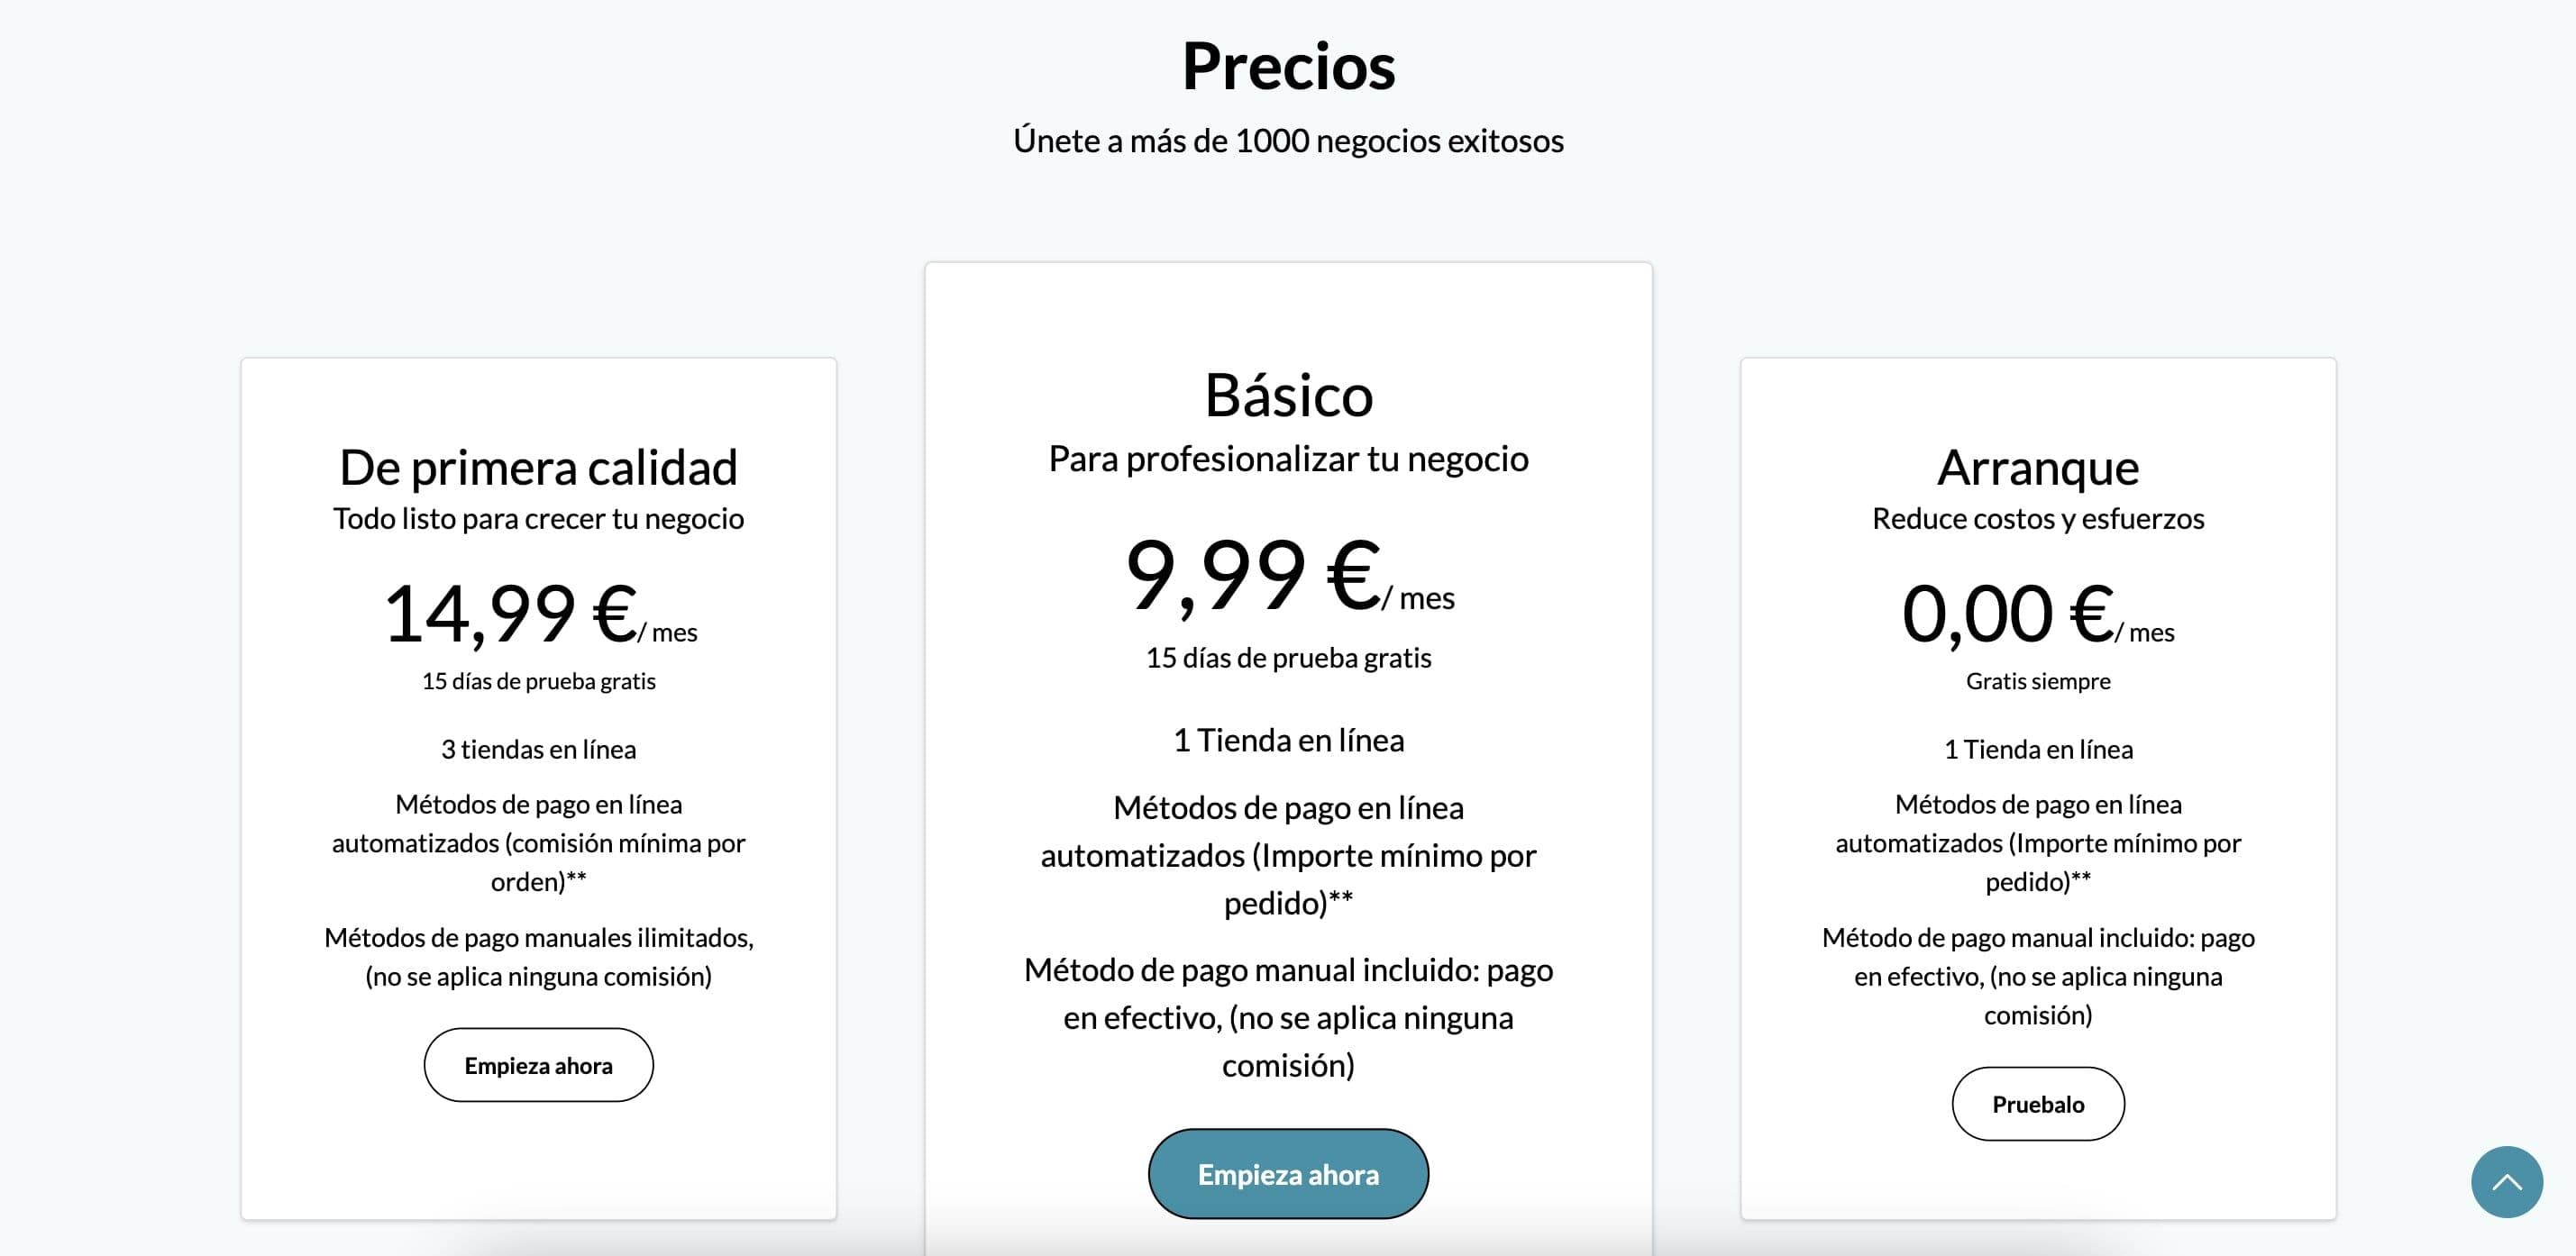Try the Arranque plan with Pruebalo
This screenshot has height=1256, width=2576.
coord(2038,1104)
